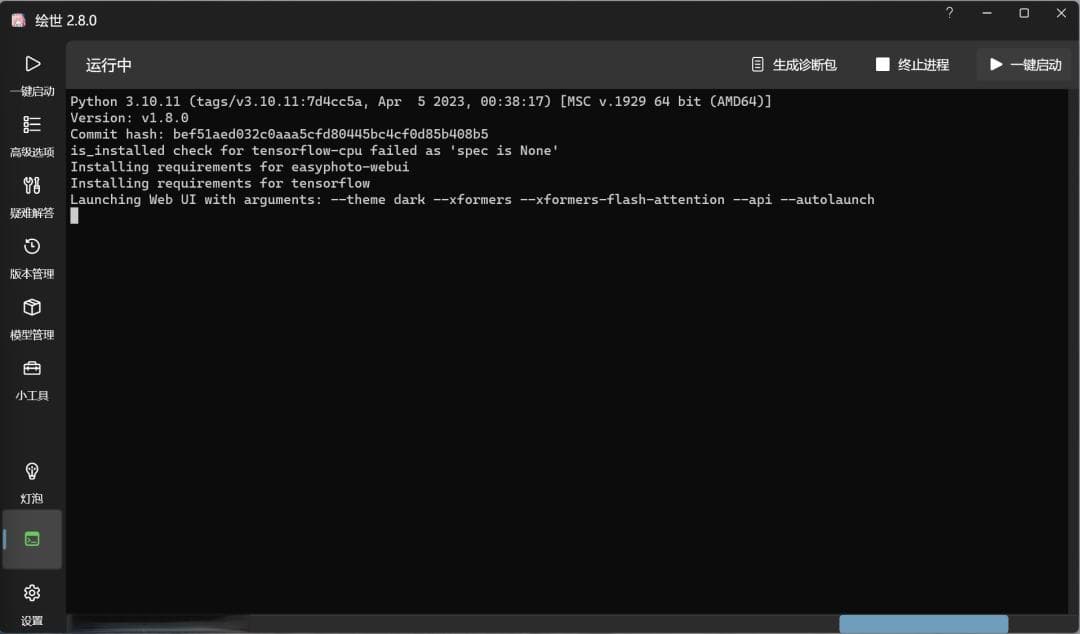Screen dimensions: 1080x634
Task: Click the question mark help icon
Action: [x=949, y=13]
